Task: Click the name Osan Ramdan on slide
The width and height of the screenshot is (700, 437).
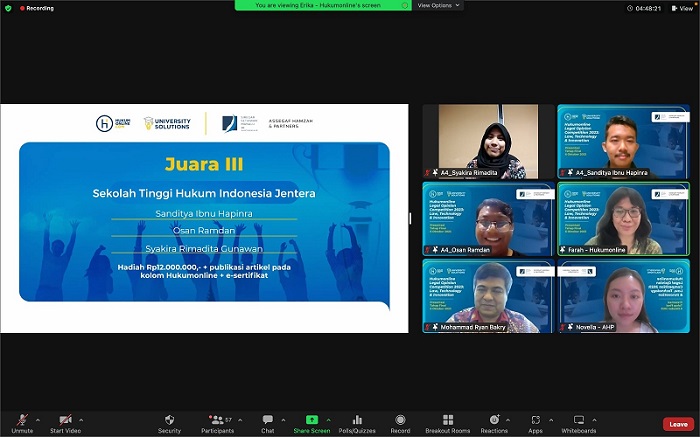Action: tap(204, 231)
